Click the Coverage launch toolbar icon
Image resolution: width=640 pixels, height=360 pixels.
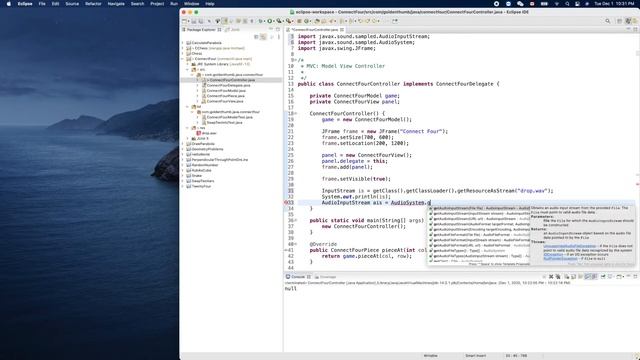279,21
